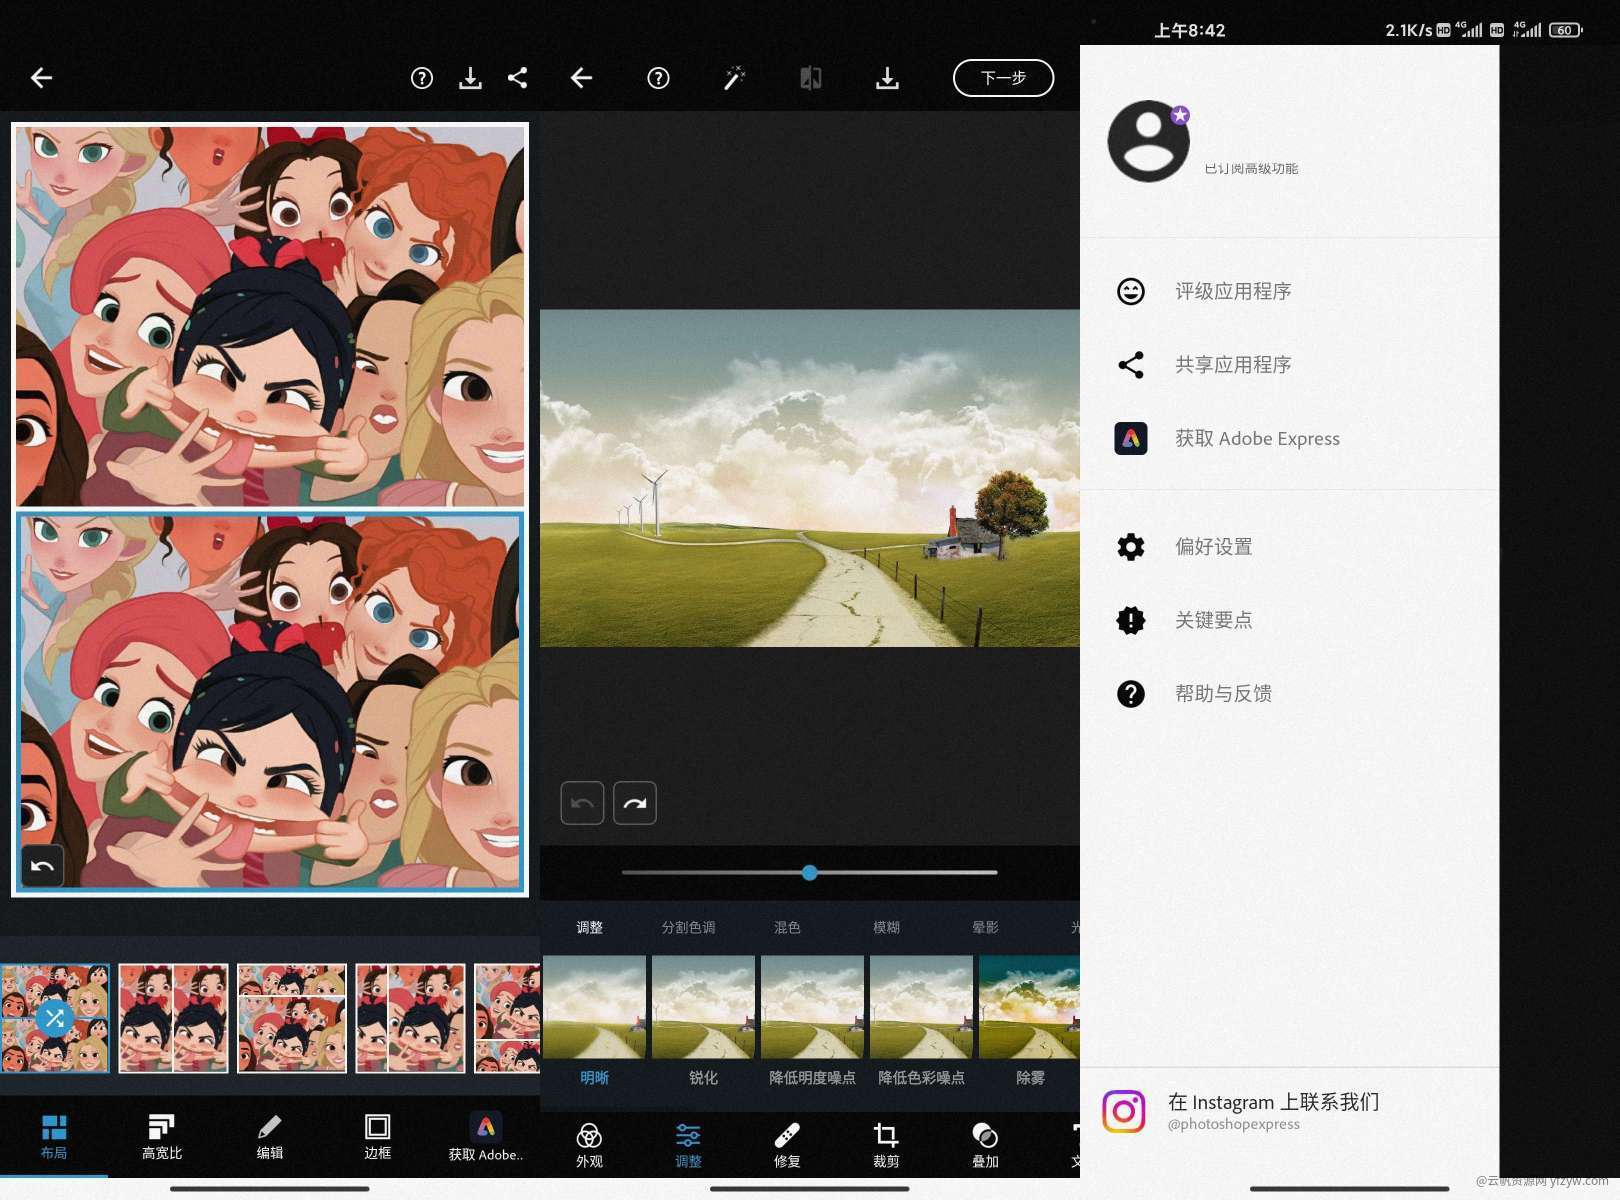Select the 锐化 adjustment thumbnail
Image resolution: width=1620 pixels, height=1200 pixels.
click(x=703, y=1007)
